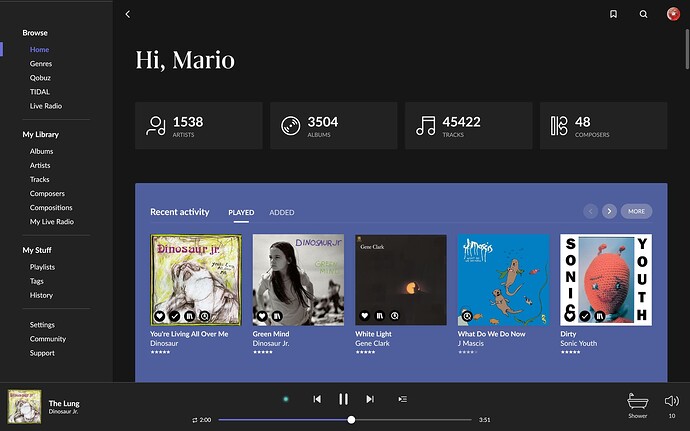The height and width of the screenshot is (431, 690).
Task: Click the J Mascis artist name
Action: [x=470, y=343]
